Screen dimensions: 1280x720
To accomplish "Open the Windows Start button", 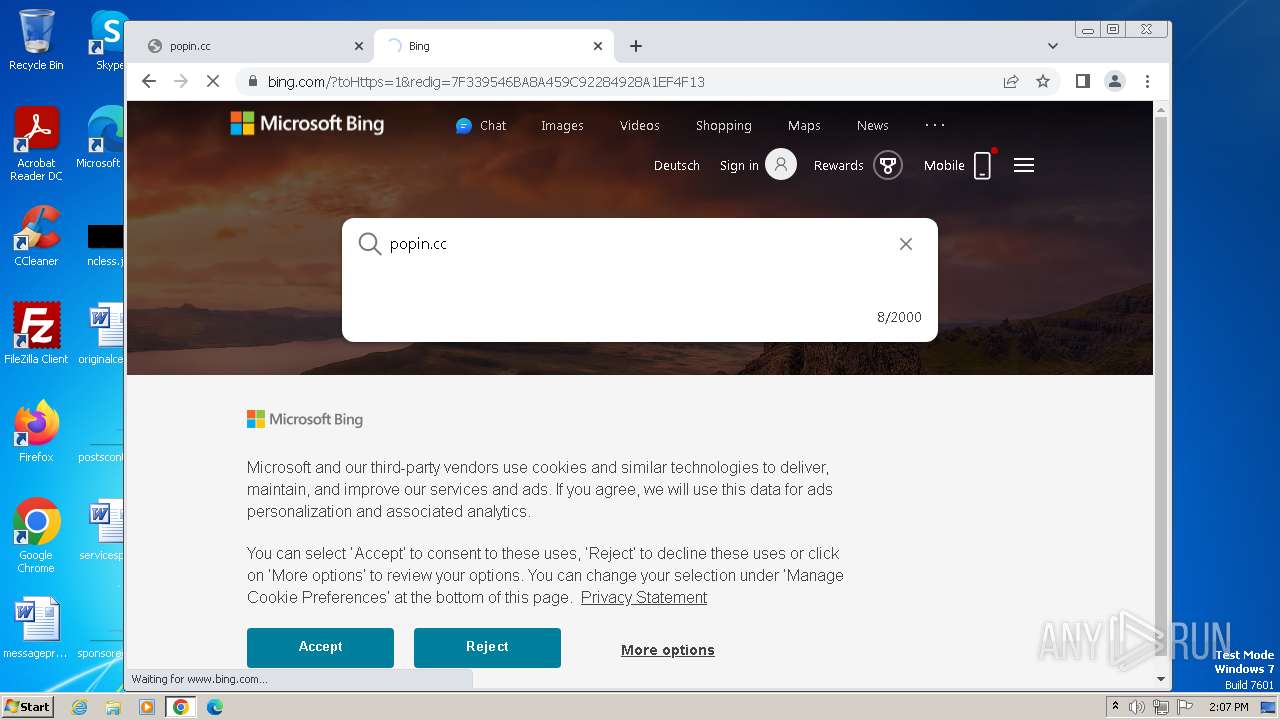I will coord(28,706).
